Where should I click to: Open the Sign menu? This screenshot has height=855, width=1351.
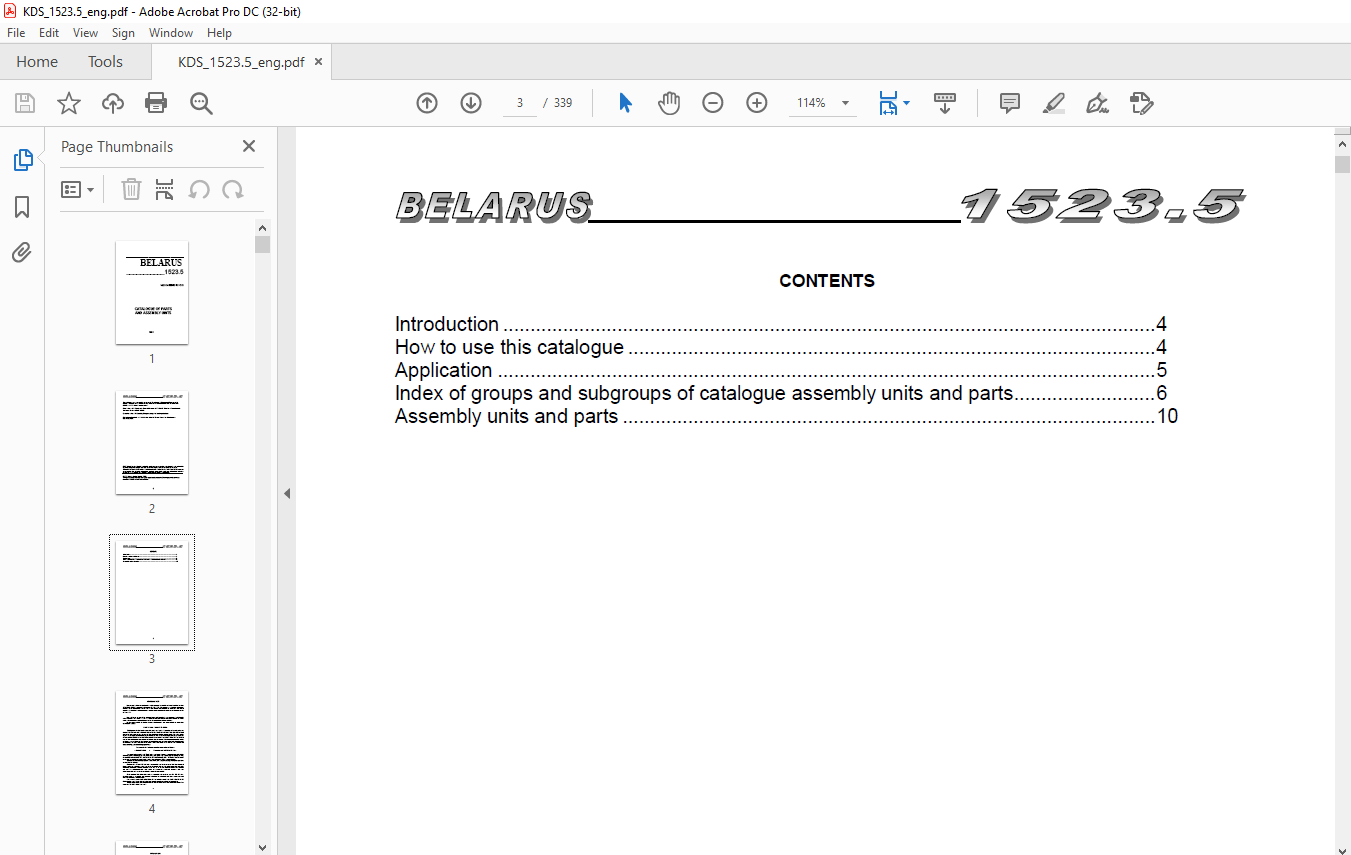point(123,33)
